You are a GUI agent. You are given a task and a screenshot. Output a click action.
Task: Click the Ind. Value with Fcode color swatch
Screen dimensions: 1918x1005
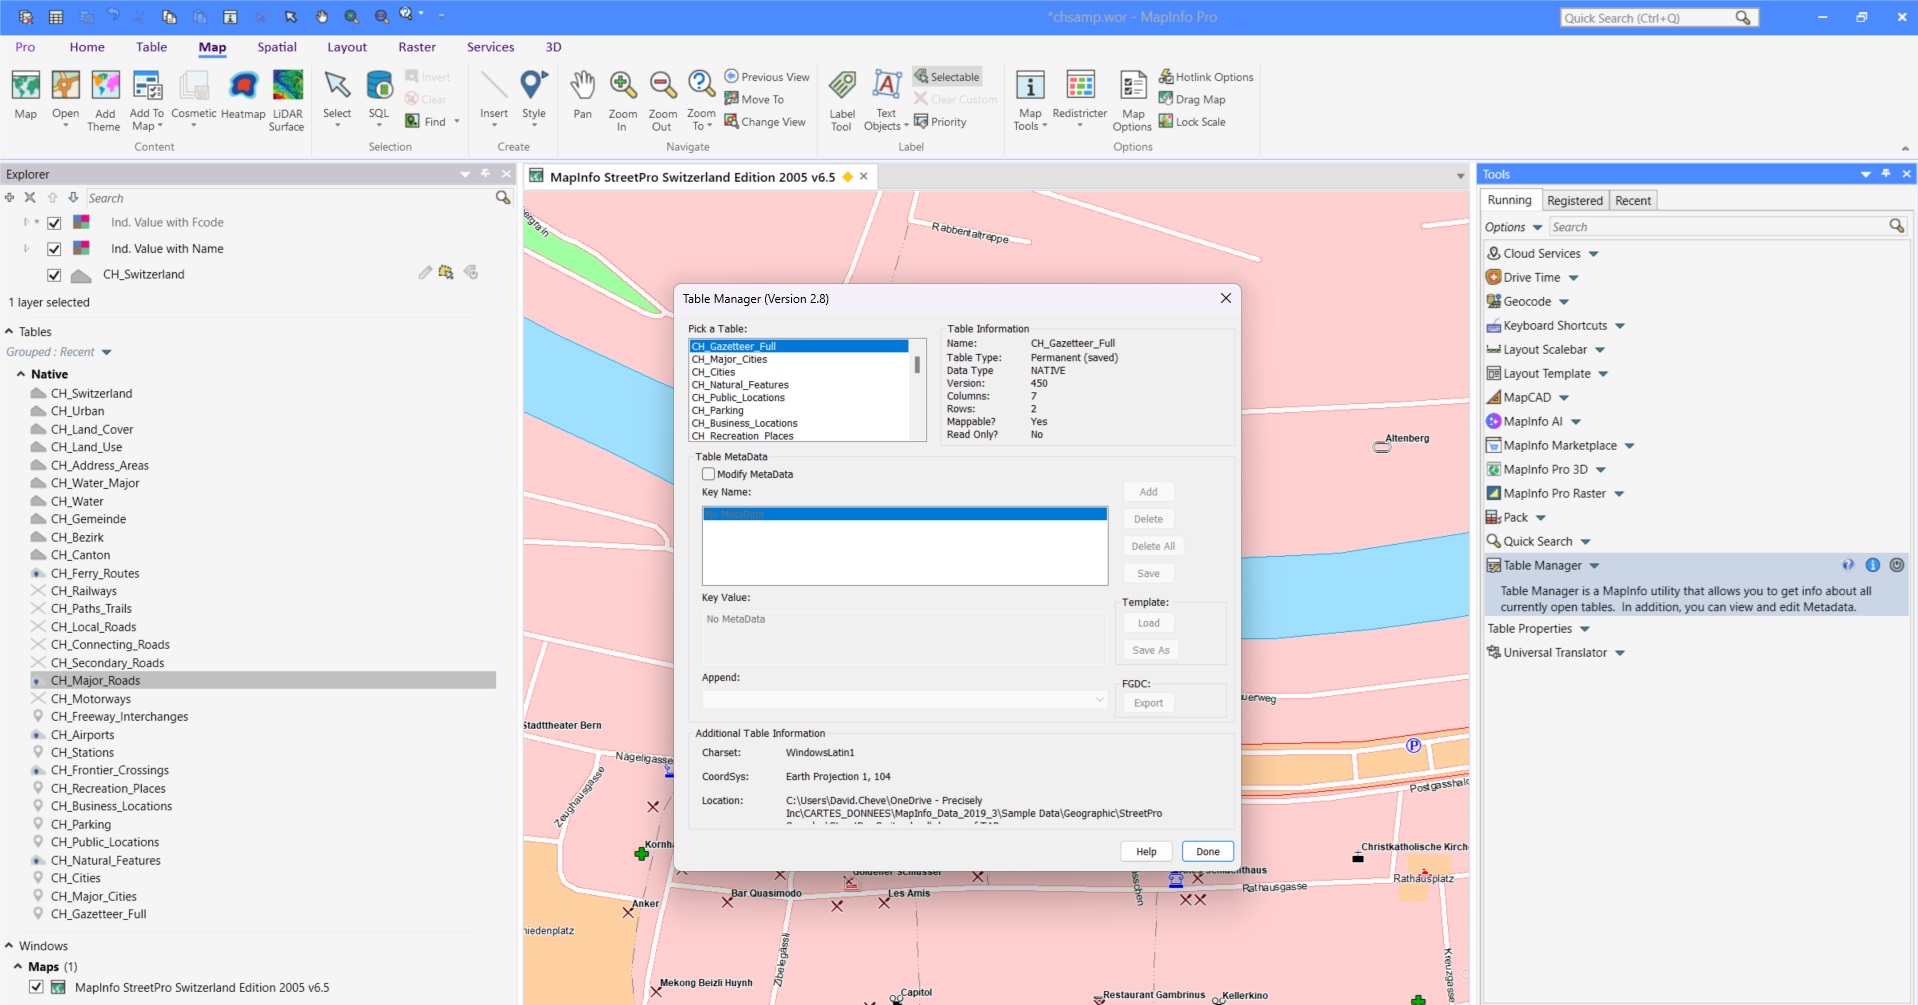click(82, 222)
